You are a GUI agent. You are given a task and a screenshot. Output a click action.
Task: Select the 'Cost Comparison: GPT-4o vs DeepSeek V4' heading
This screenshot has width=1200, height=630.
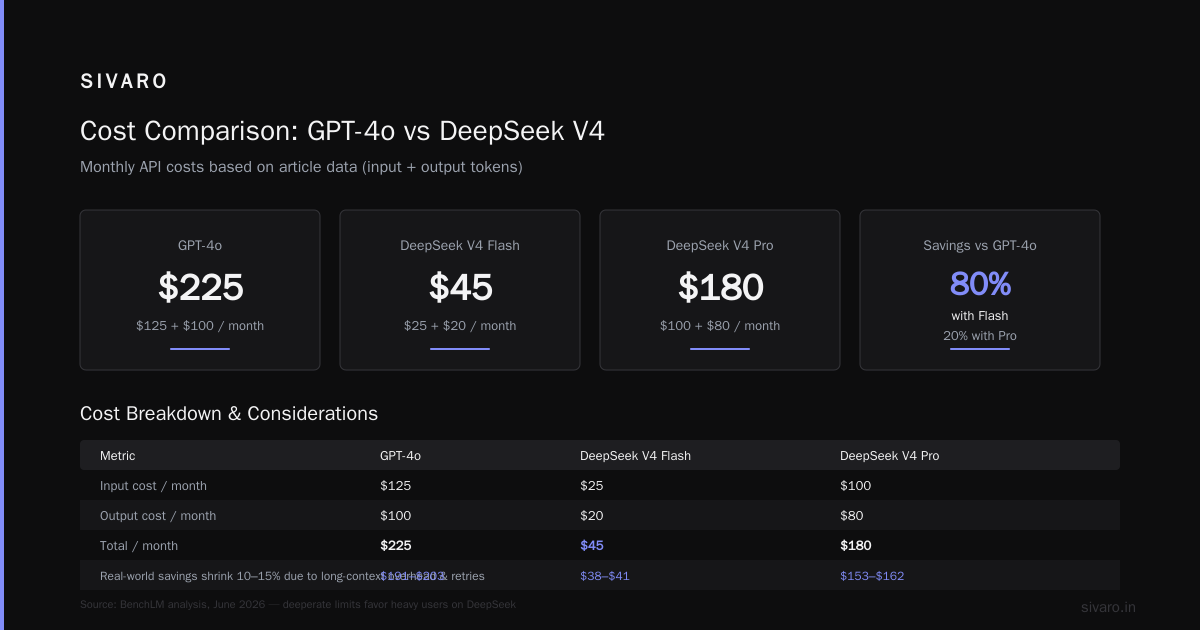pyautogui.click(x=342, y=131)
